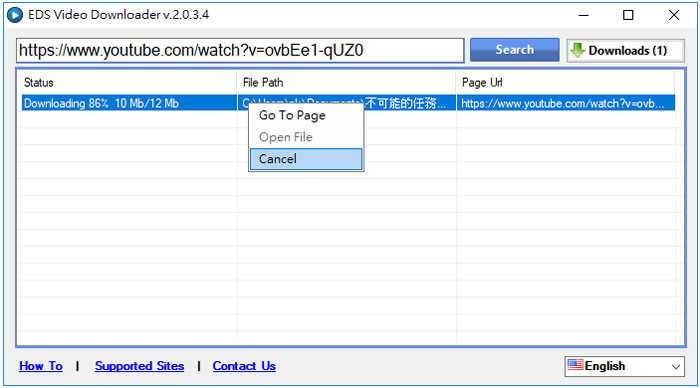This screenshot has height=388, width=700.
Task: Open the Downloads (1) button
Action: (x=625, y=50)
